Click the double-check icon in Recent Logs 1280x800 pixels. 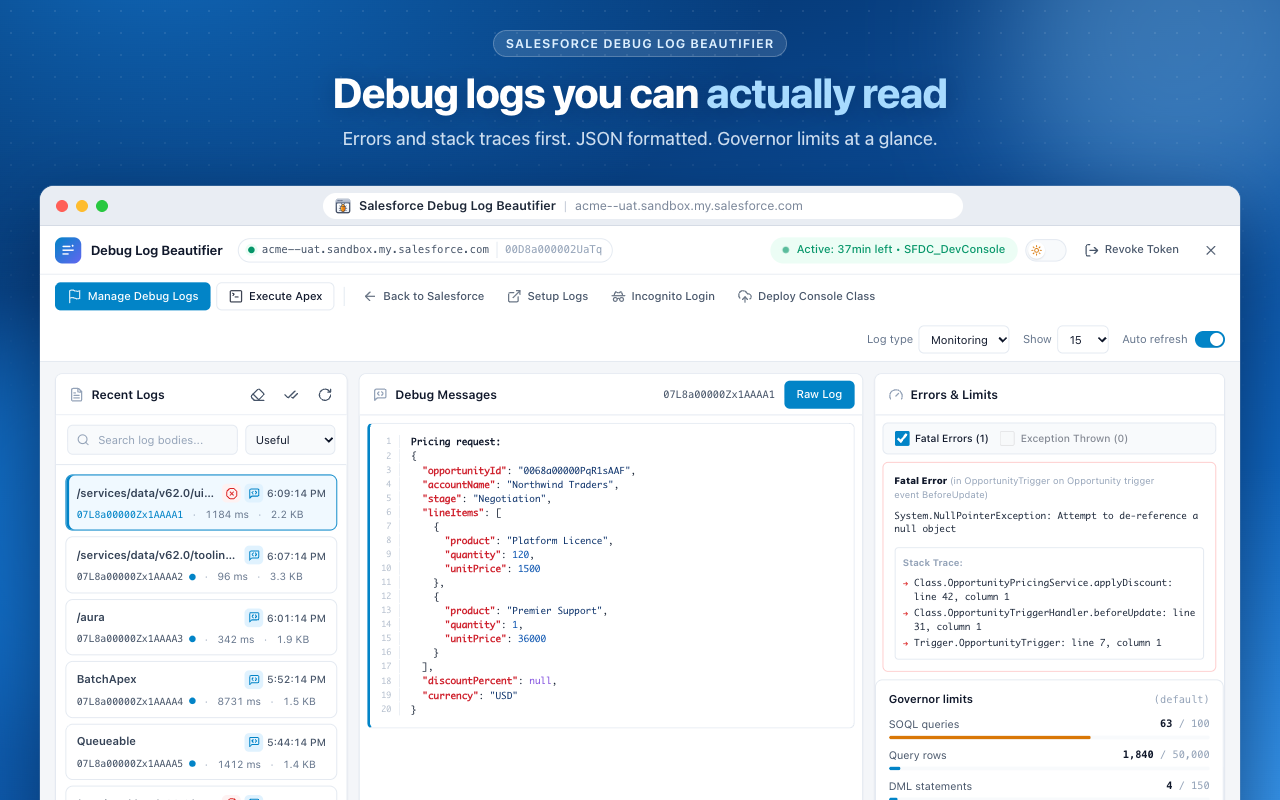pyautogui.click(x=291, y=395)
